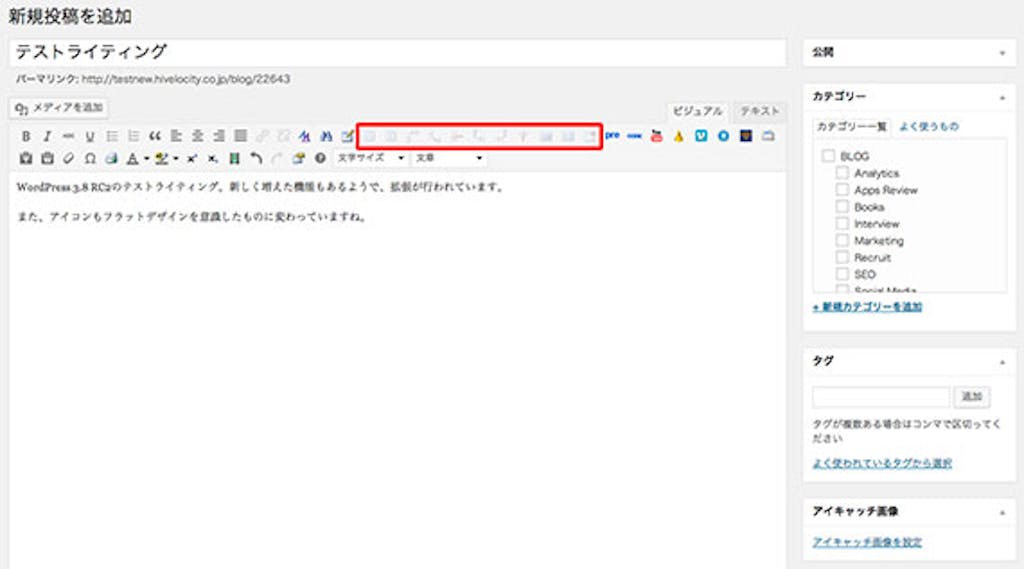Click the paste as plain text icon

pos(25,158)
